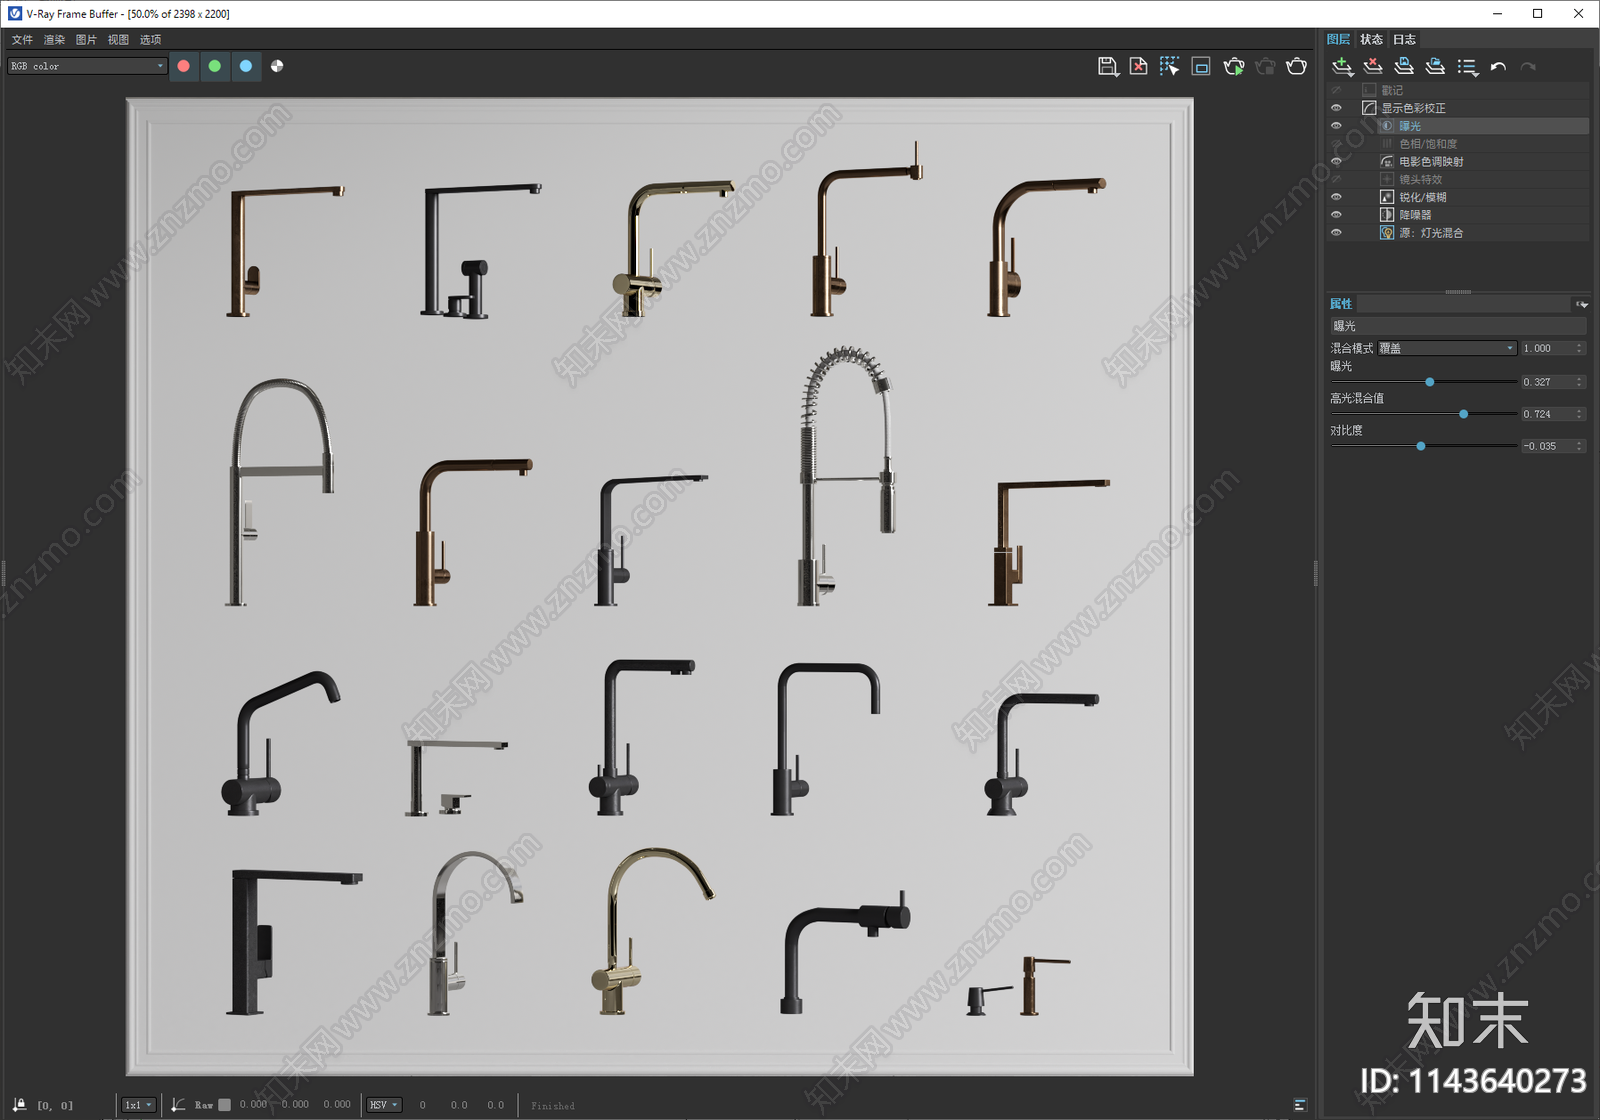Click the undo arrow in layers panel
This screenshot has height=1120, width=1600.
point(1498,67)
